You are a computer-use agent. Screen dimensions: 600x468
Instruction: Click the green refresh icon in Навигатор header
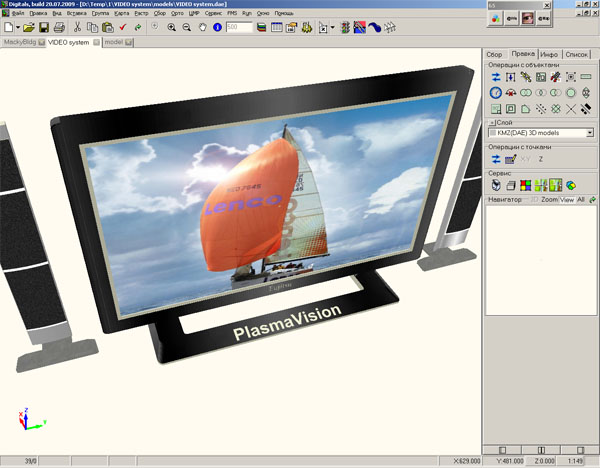[x=592, y=200]
